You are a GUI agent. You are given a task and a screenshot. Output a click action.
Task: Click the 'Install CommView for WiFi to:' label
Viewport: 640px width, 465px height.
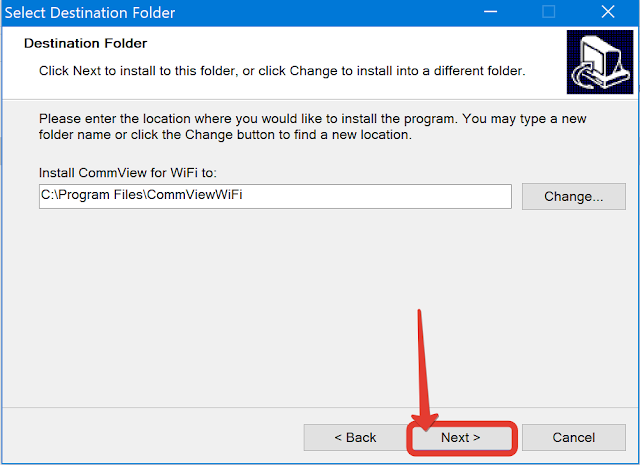point(128,173)
